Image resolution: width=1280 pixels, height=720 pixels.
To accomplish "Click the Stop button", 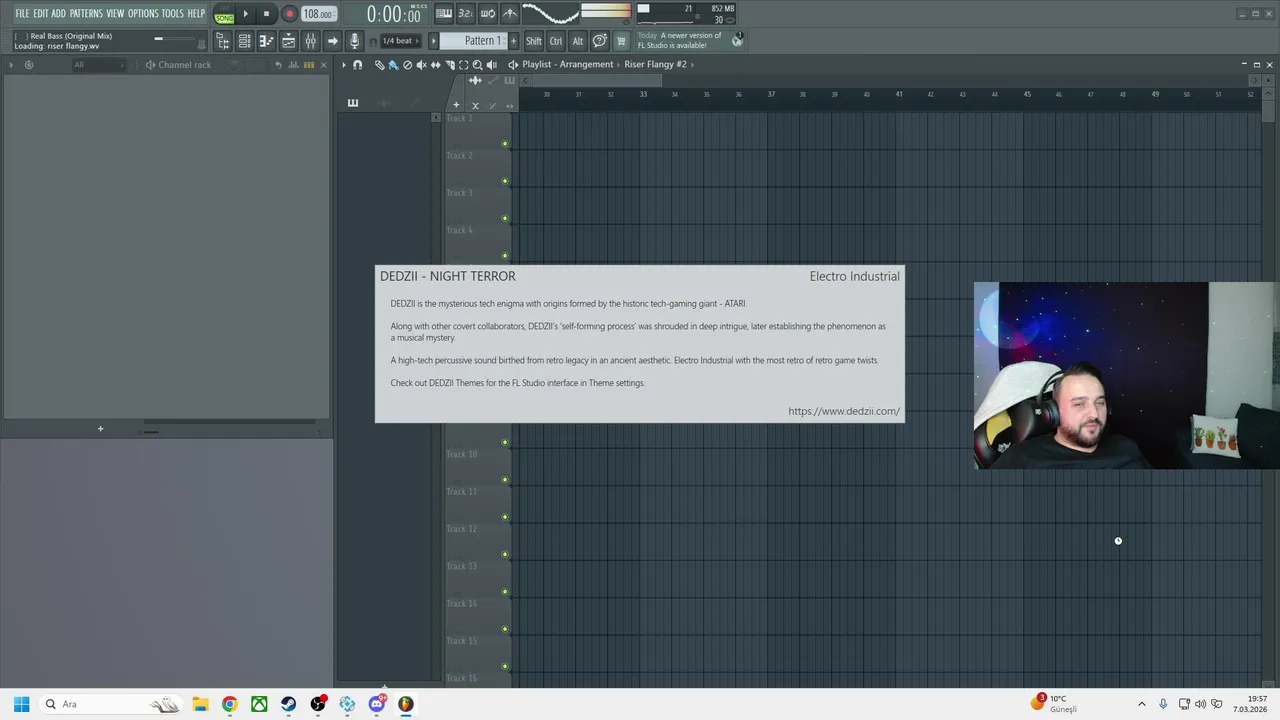I will 266,14.
